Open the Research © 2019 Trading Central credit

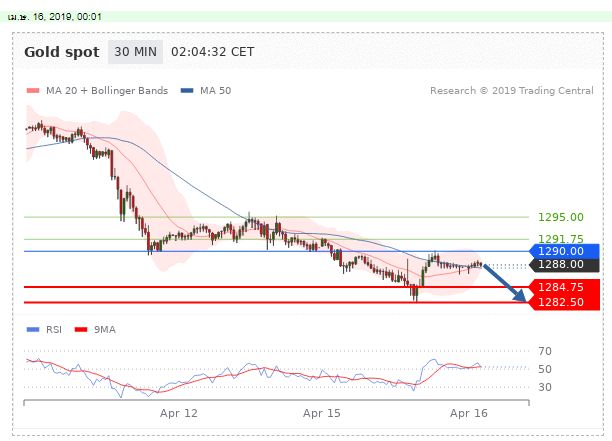pos(510,91)
